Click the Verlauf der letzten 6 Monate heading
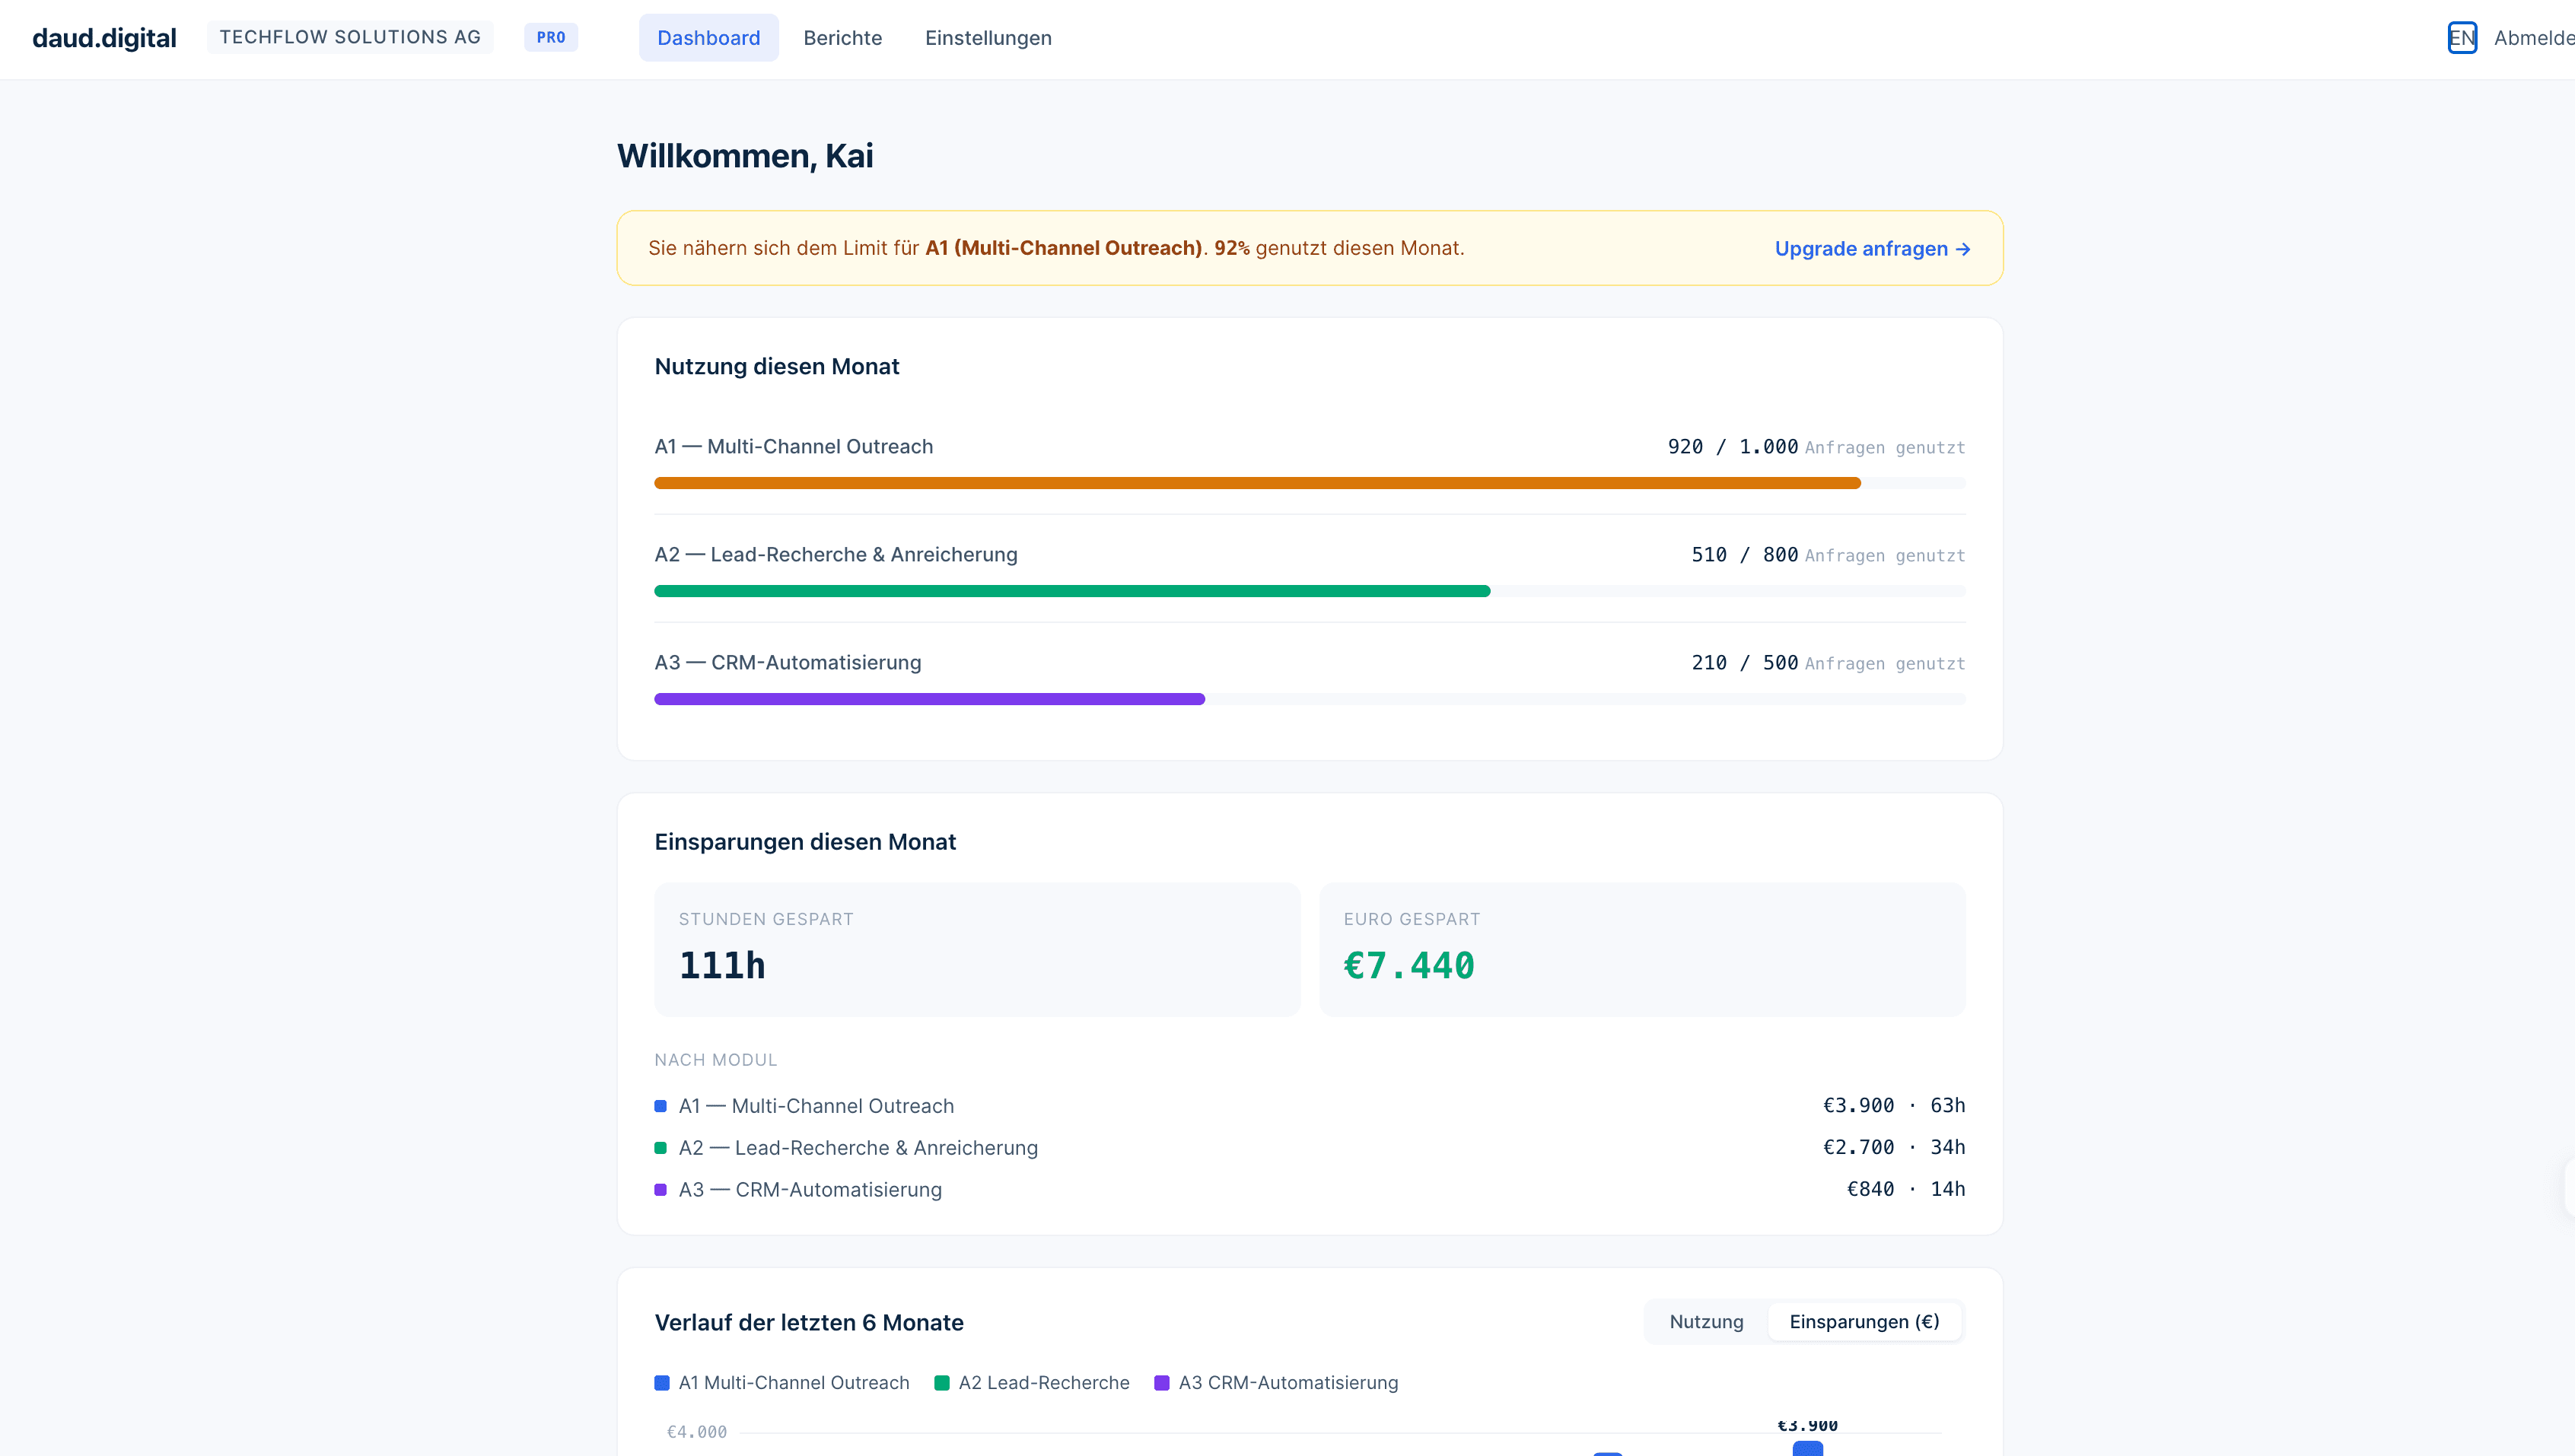2575x1456 pixels. click(x=809, y=1323)
